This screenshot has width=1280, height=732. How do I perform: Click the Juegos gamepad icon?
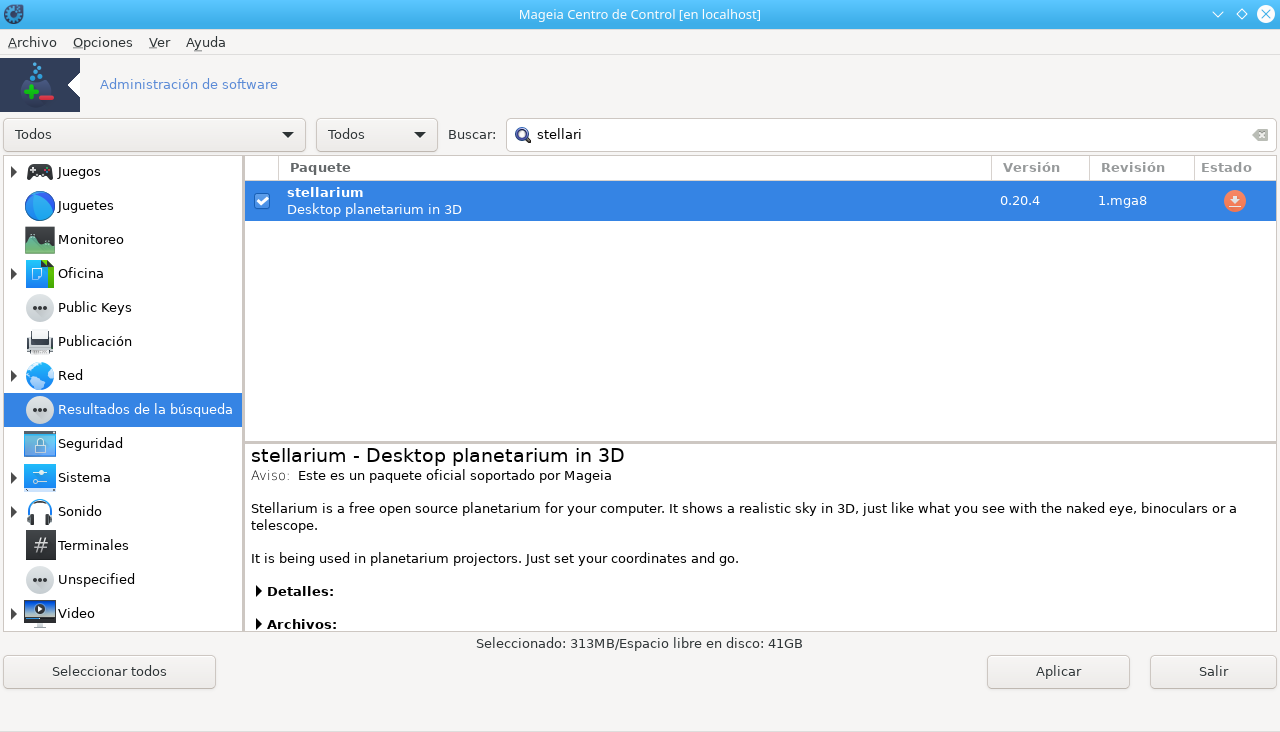[40, 172]
